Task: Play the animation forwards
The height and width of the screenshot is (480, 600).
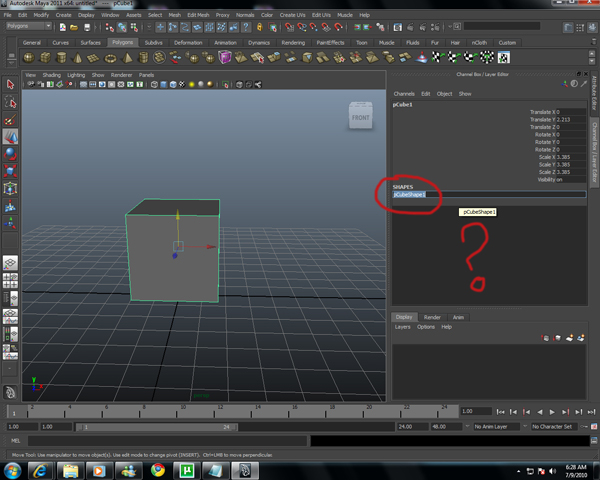Action: (552, 412)
